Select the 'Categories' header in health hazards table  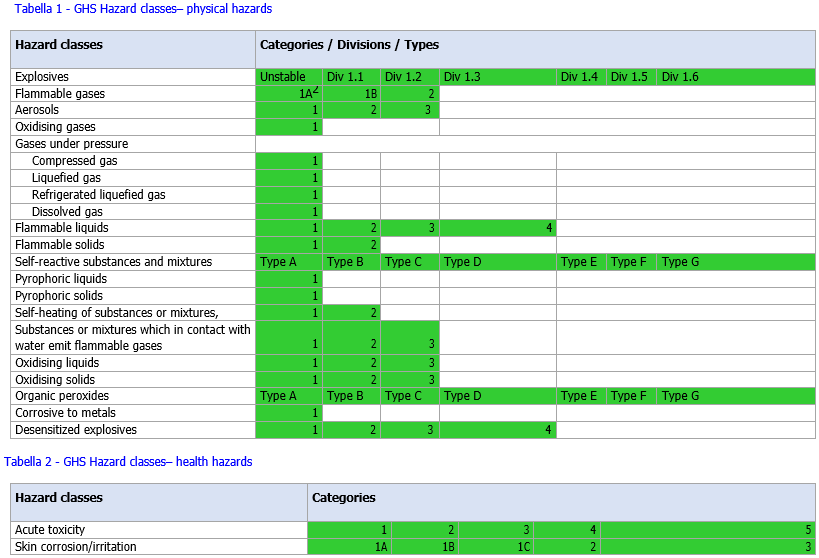[x=344, y=497]
